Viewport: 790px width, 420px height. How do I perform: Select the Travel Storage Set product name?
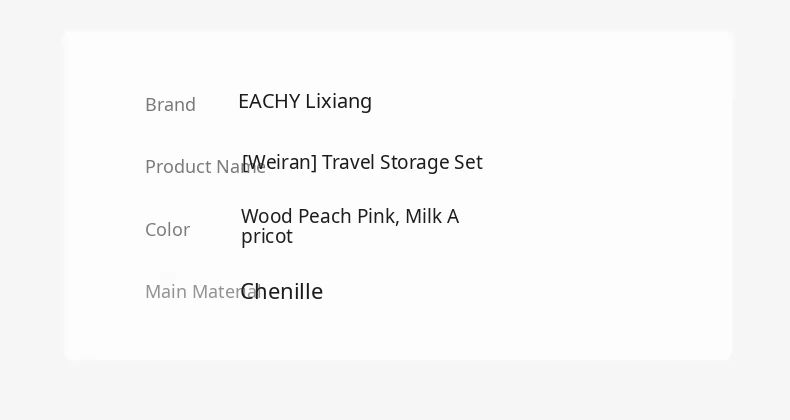pyautogui.click(x=362, y=162)
